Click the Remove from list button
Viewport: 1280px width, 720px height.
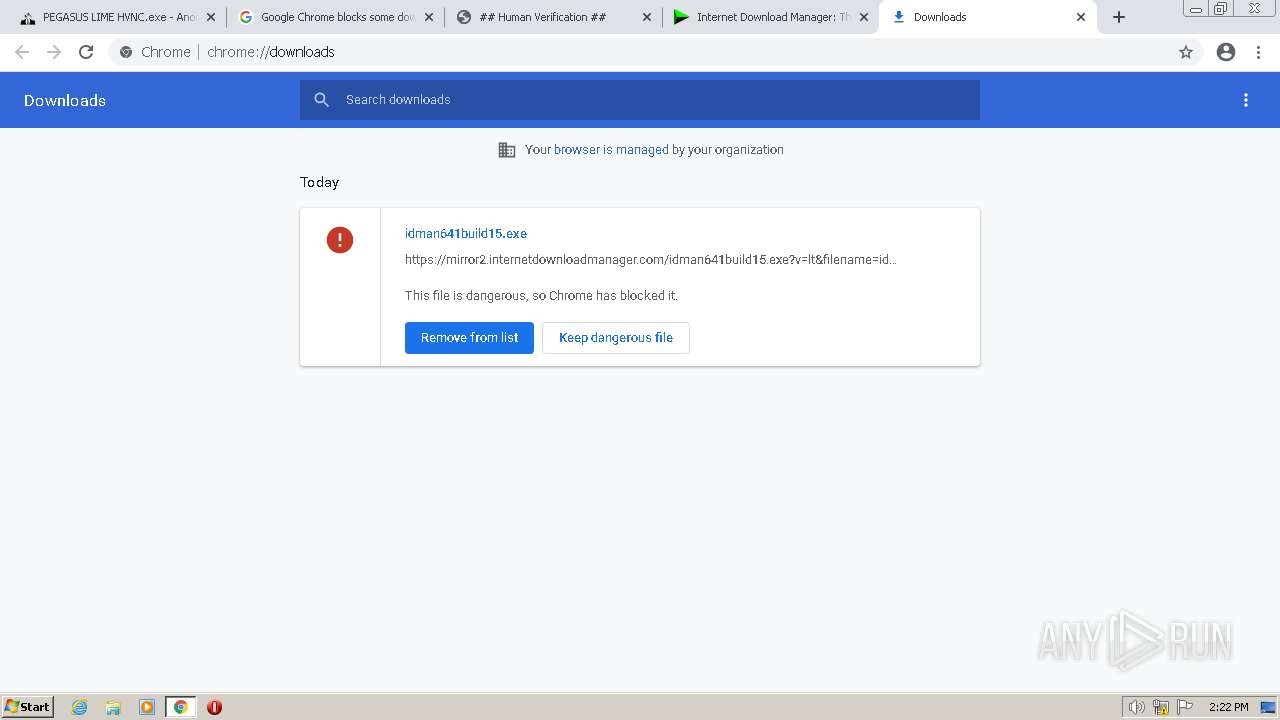click(x=469, y=338)
